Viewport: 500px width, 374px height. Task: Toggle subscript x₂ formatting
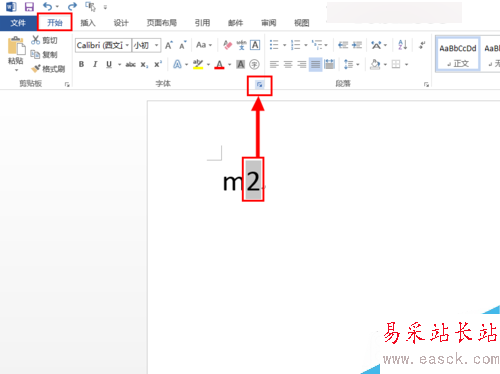tap(144, 64)
